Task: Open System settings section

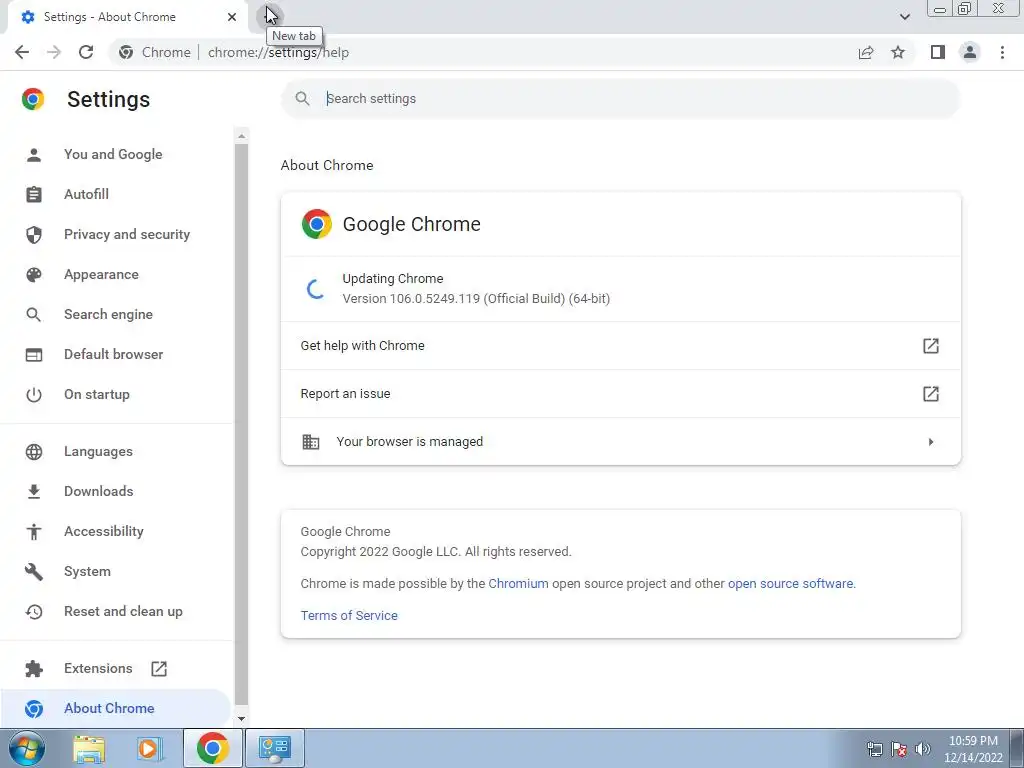Action: pos(87,571)
